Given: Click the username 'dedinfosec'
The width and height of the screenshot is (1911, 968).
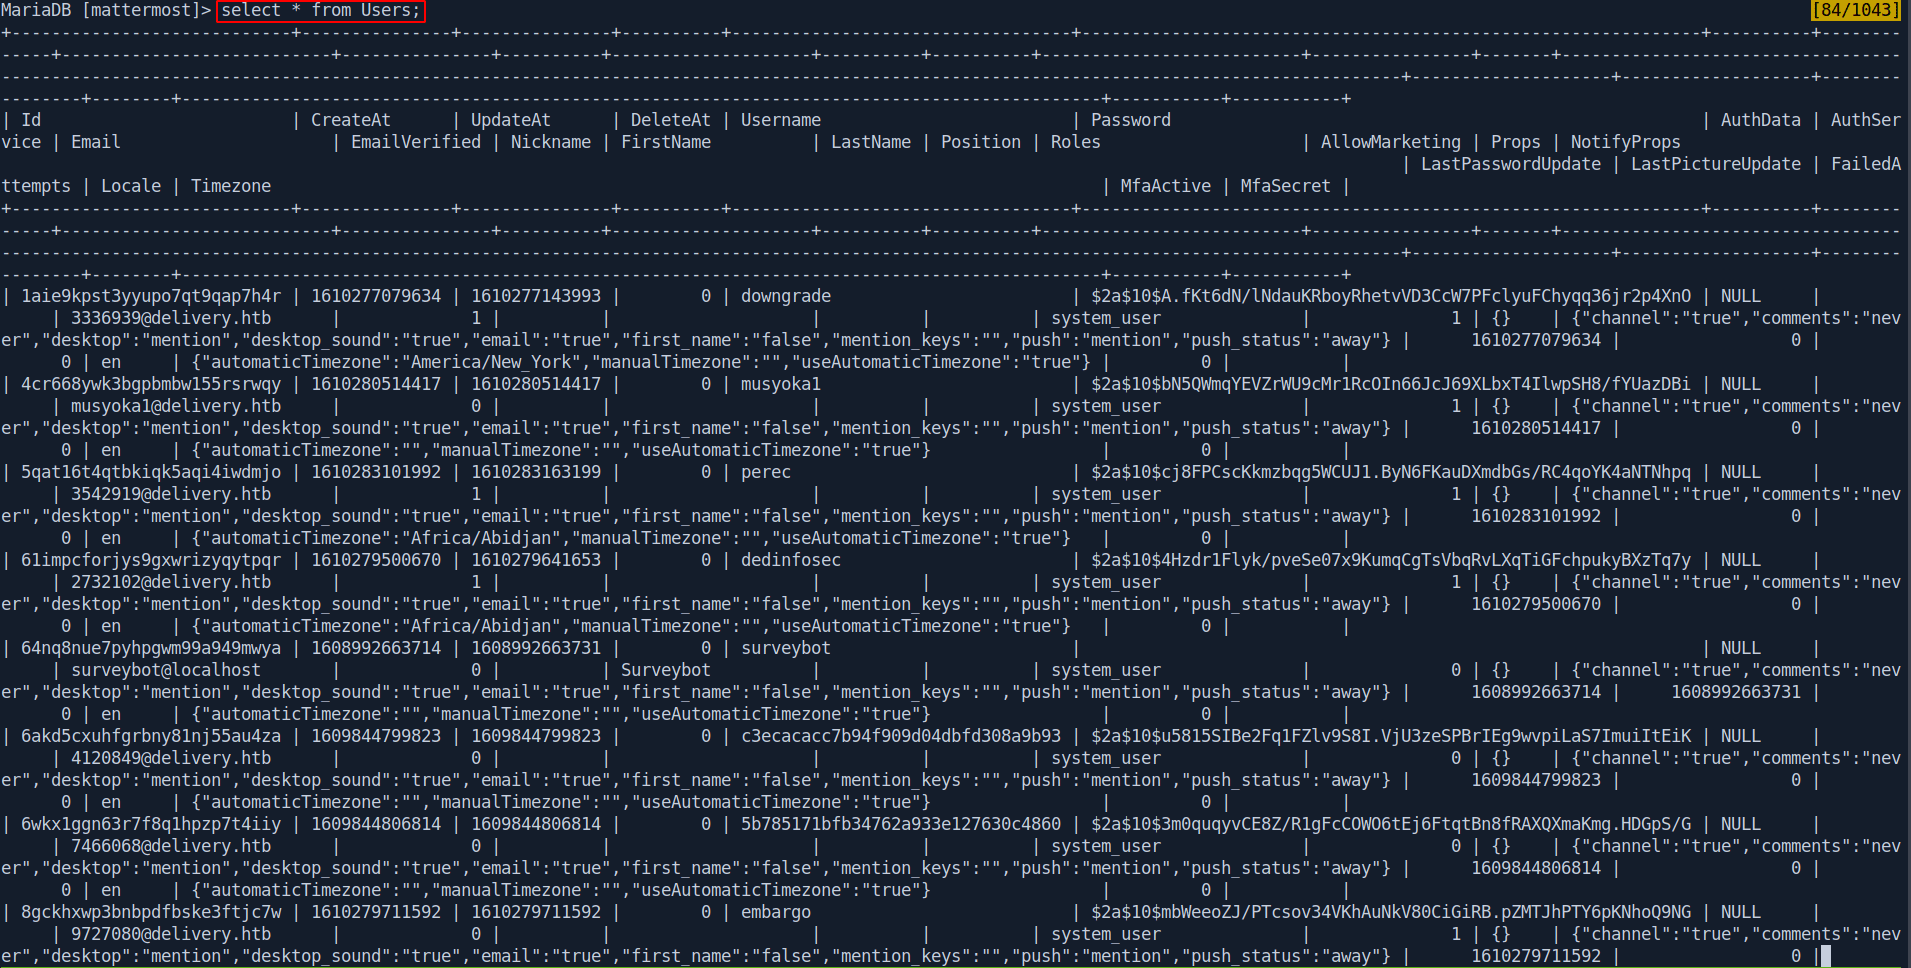Looking at the screenshot, I should (x=791, y=560).
